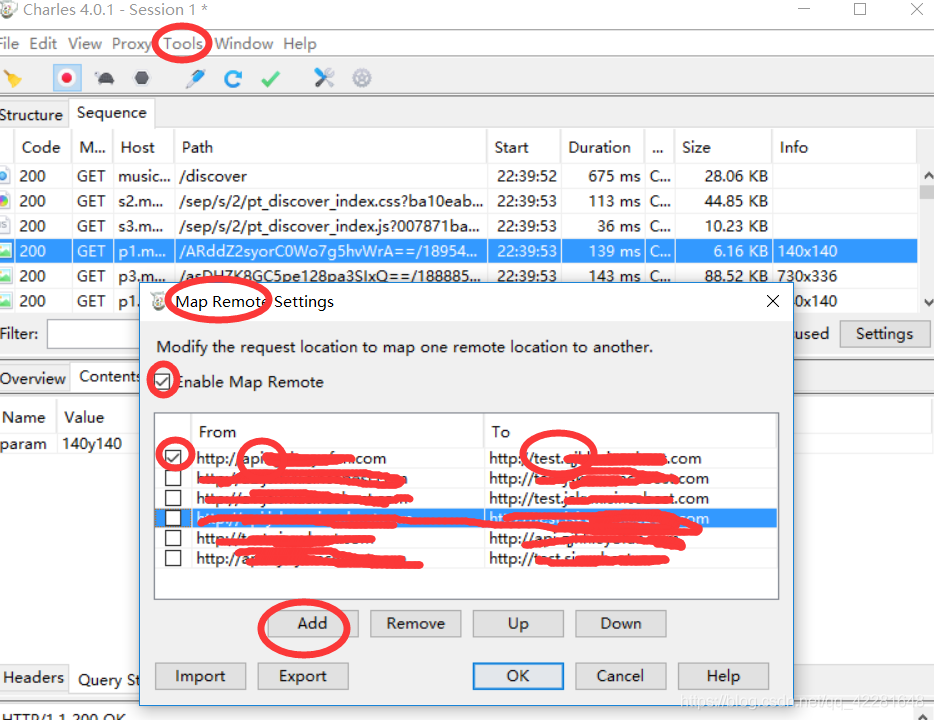The width and height of the screenshot is (934, 720).
Task: Open the View menu
Action: click(85, 43)
